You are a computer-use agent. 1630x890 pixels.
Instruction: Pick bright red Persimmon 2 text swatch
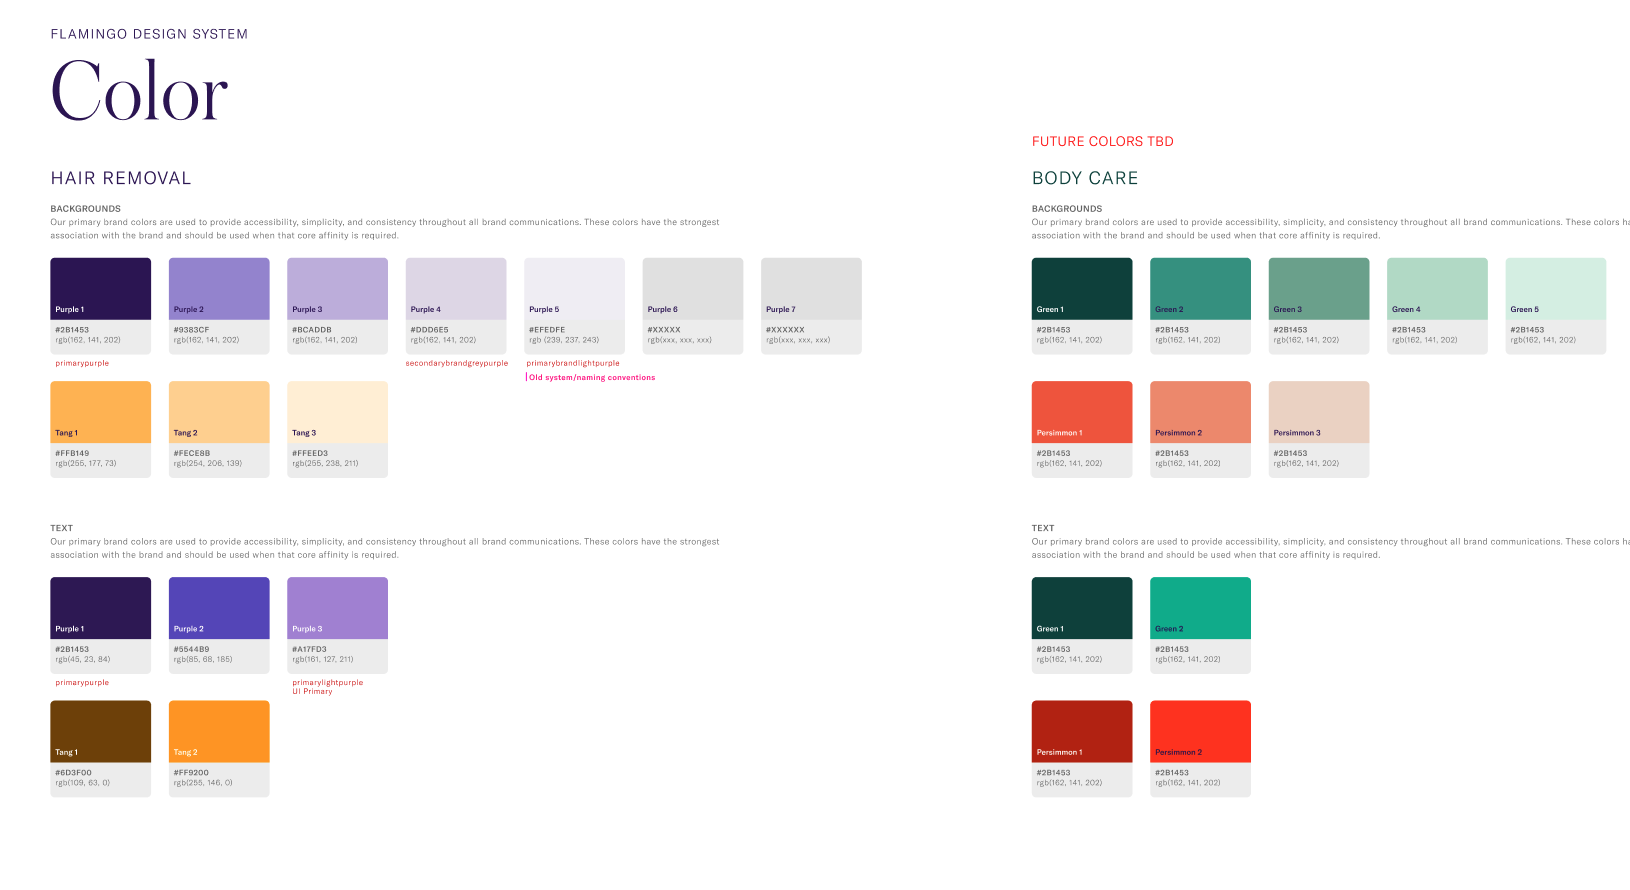point(1200,748)
